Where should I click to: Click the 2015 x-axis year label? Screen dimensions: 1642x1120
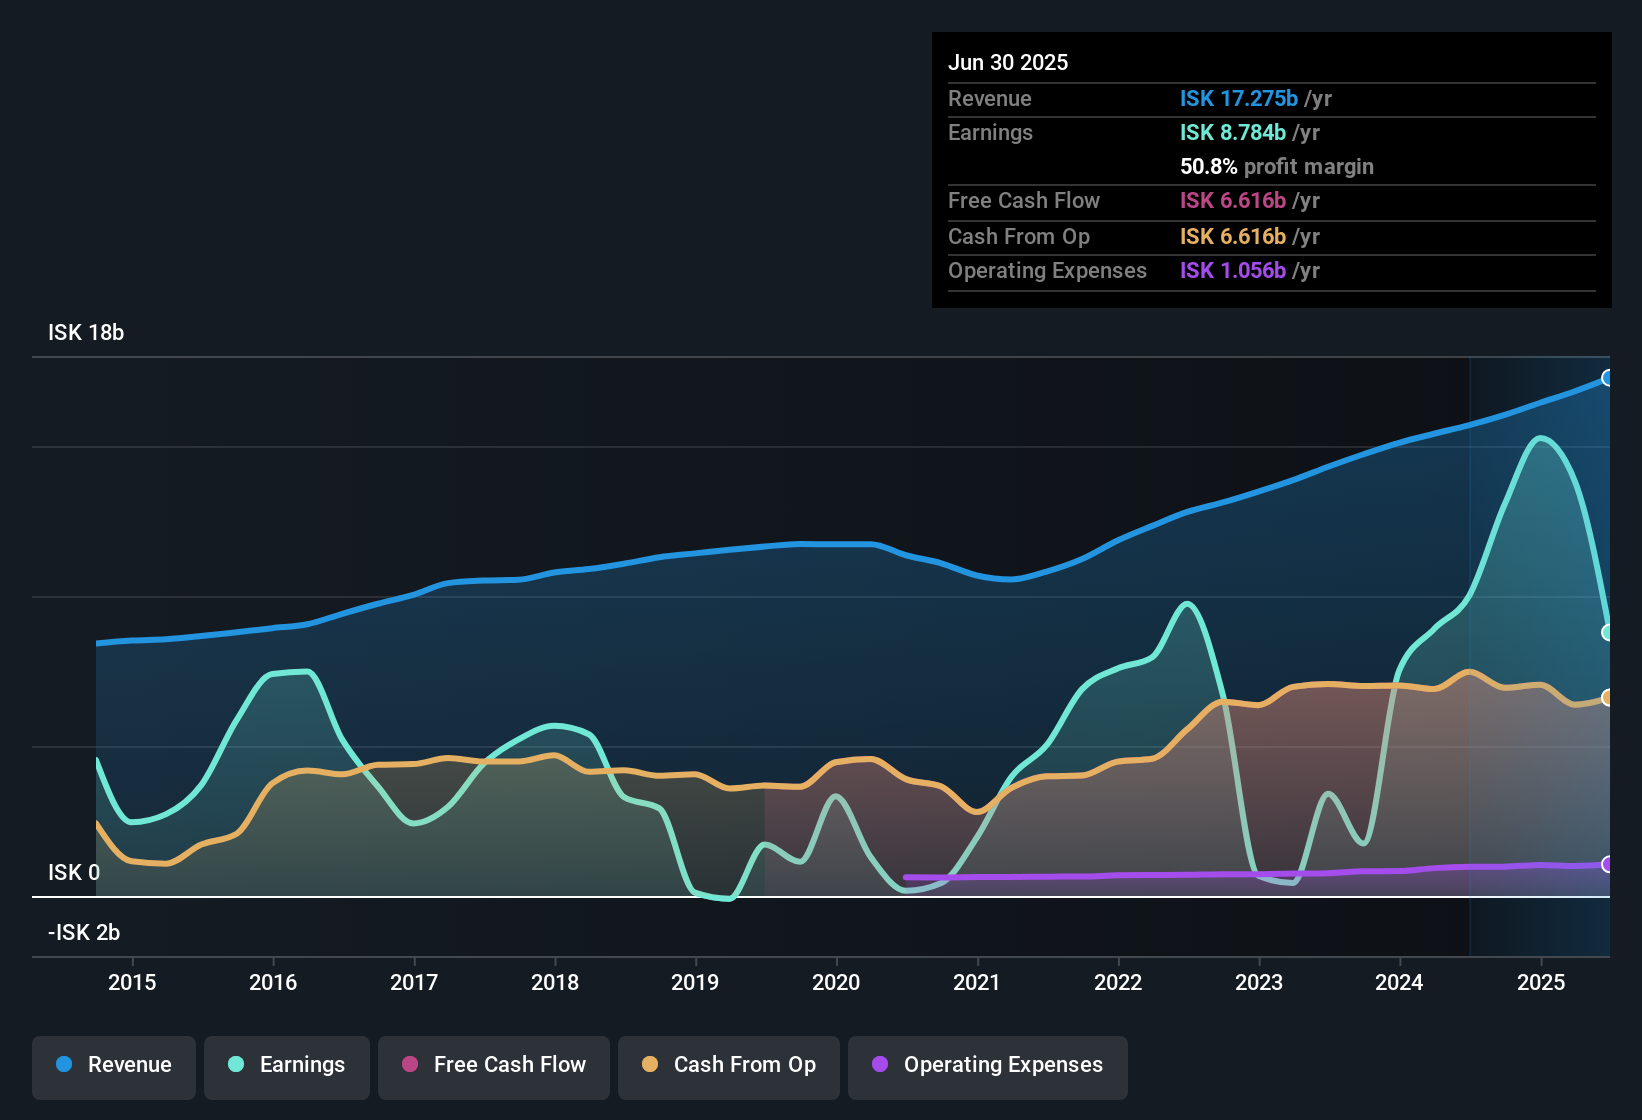pos(132,982)
